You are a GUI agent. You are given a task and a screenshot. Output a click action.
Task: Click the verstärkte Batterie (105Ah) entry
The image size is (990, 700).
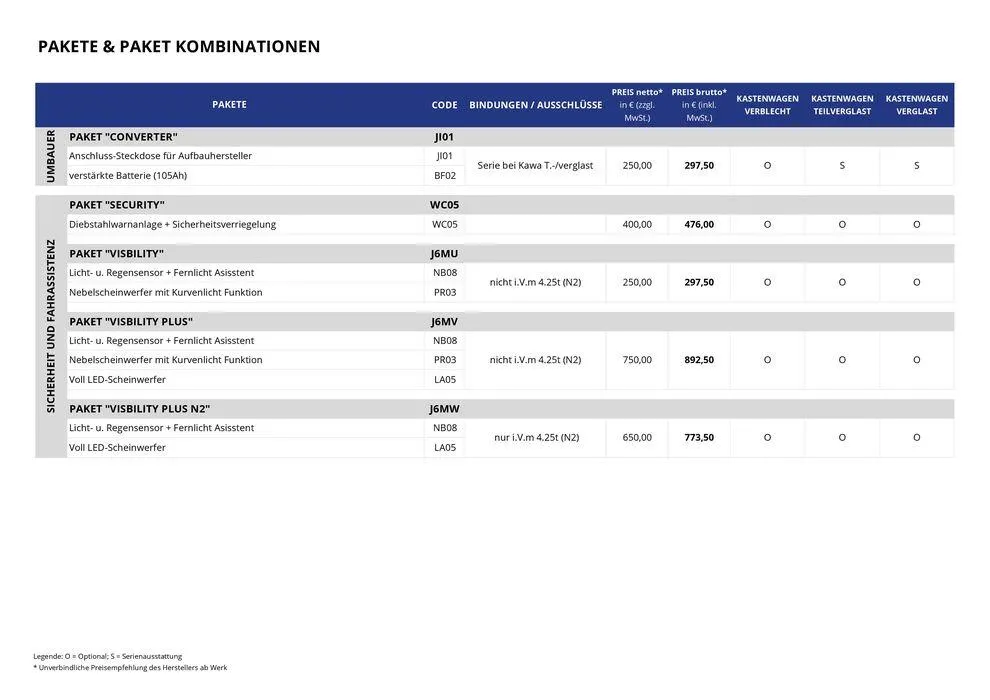[x=128, y=176]
